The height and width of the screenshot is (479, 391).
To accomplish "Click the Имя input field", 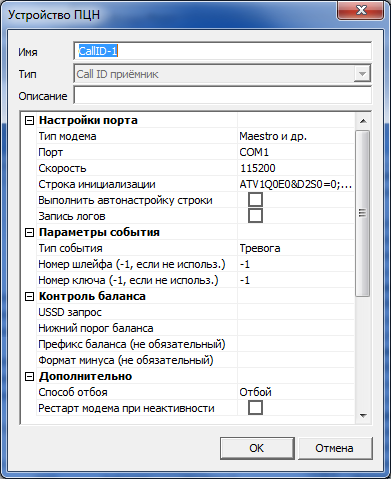I will pos(222,51).
